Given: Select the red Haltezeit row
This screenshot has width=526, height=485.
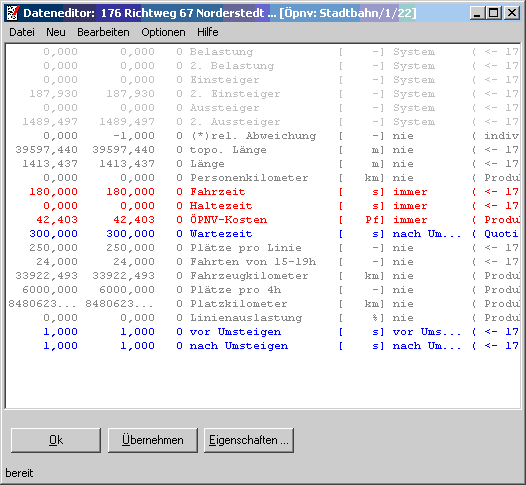Looking at the screenshot, I should coord(263,206).
